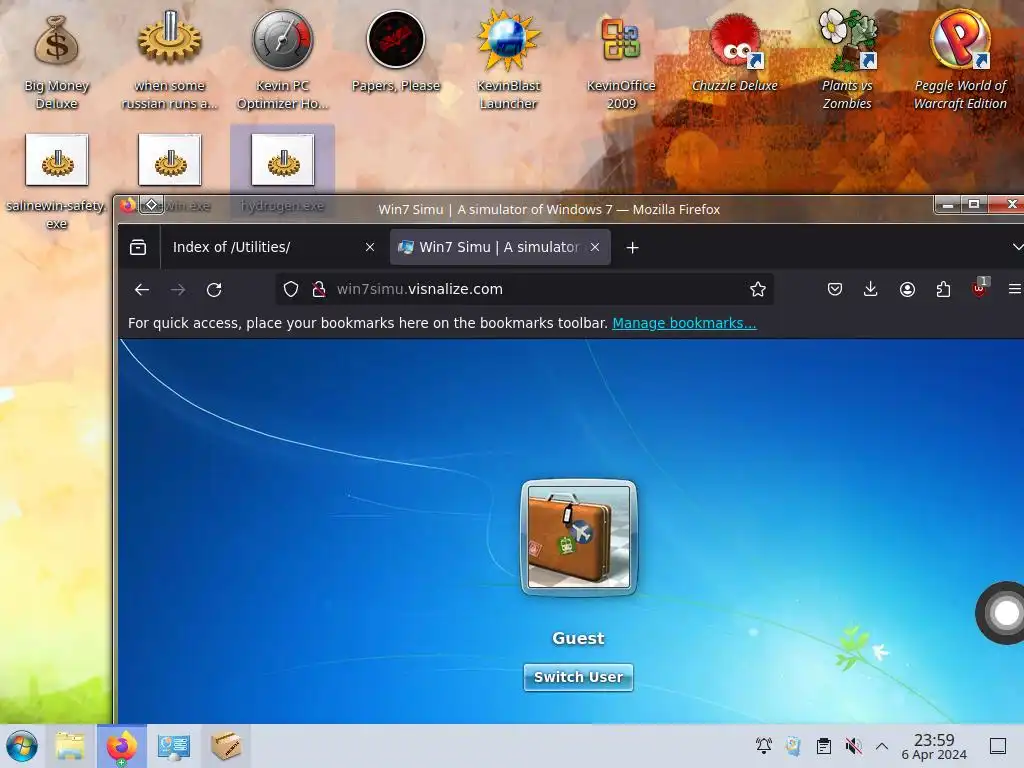Click show desktop button in taskbar
Image resolution: width=1024 pixels, height=768 pixels.
998,746
